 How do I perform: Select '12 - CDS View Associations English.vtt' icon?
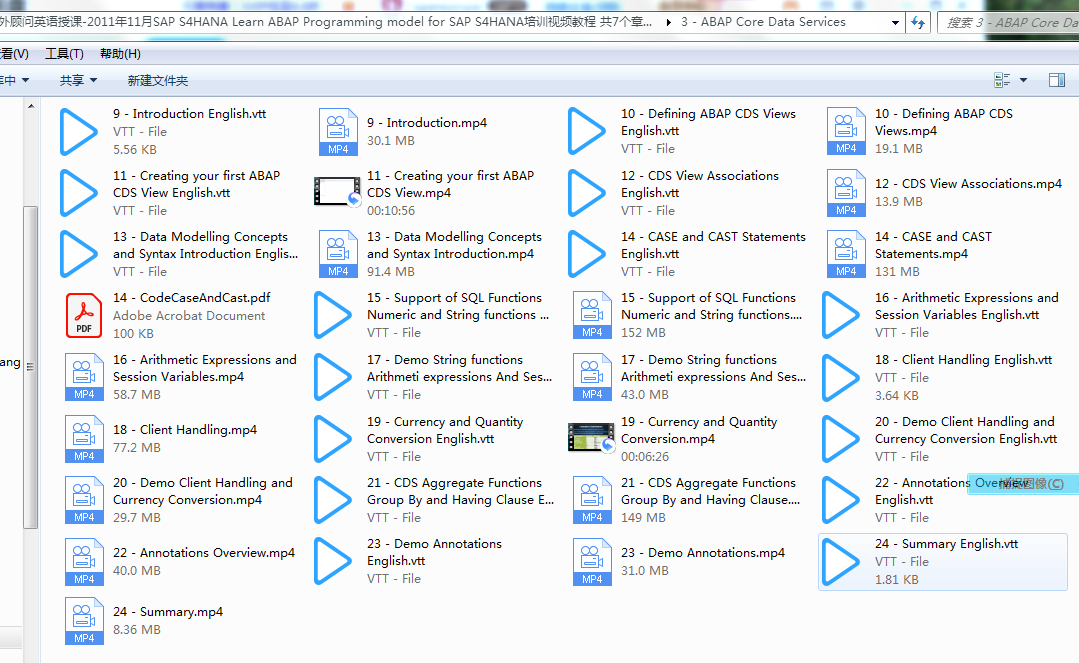(x=586, y=193)
